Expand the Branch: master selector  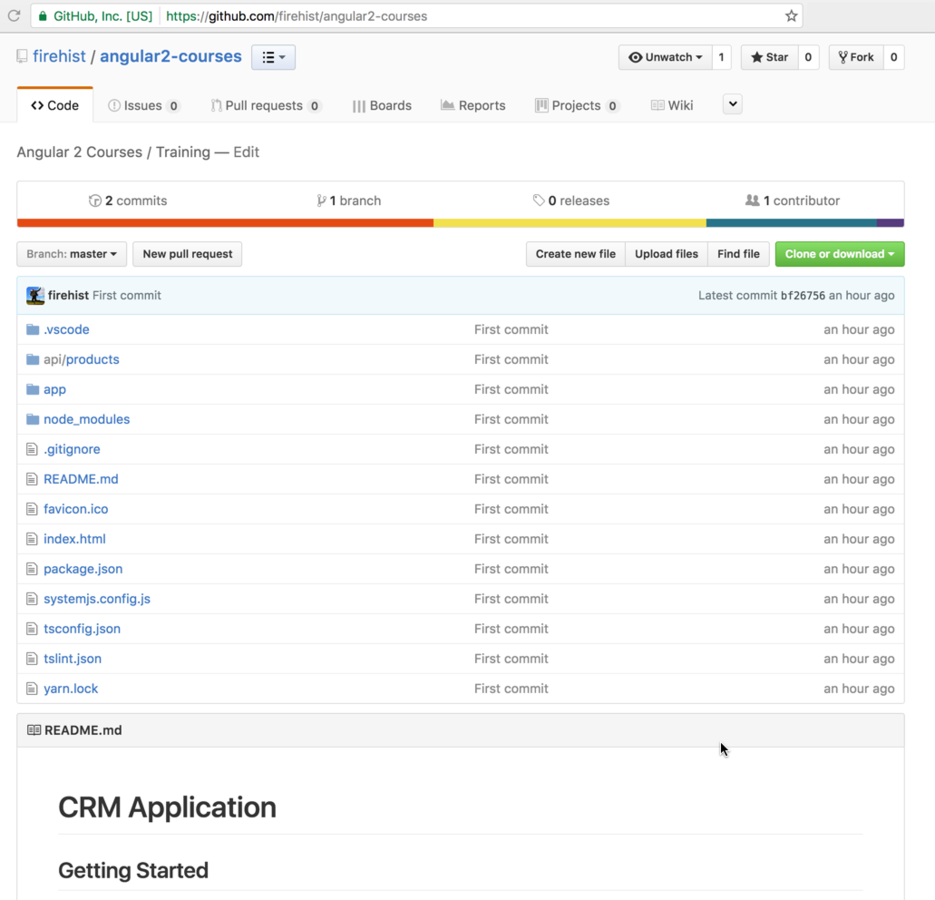pyautogui.click(x=72, y=254)
